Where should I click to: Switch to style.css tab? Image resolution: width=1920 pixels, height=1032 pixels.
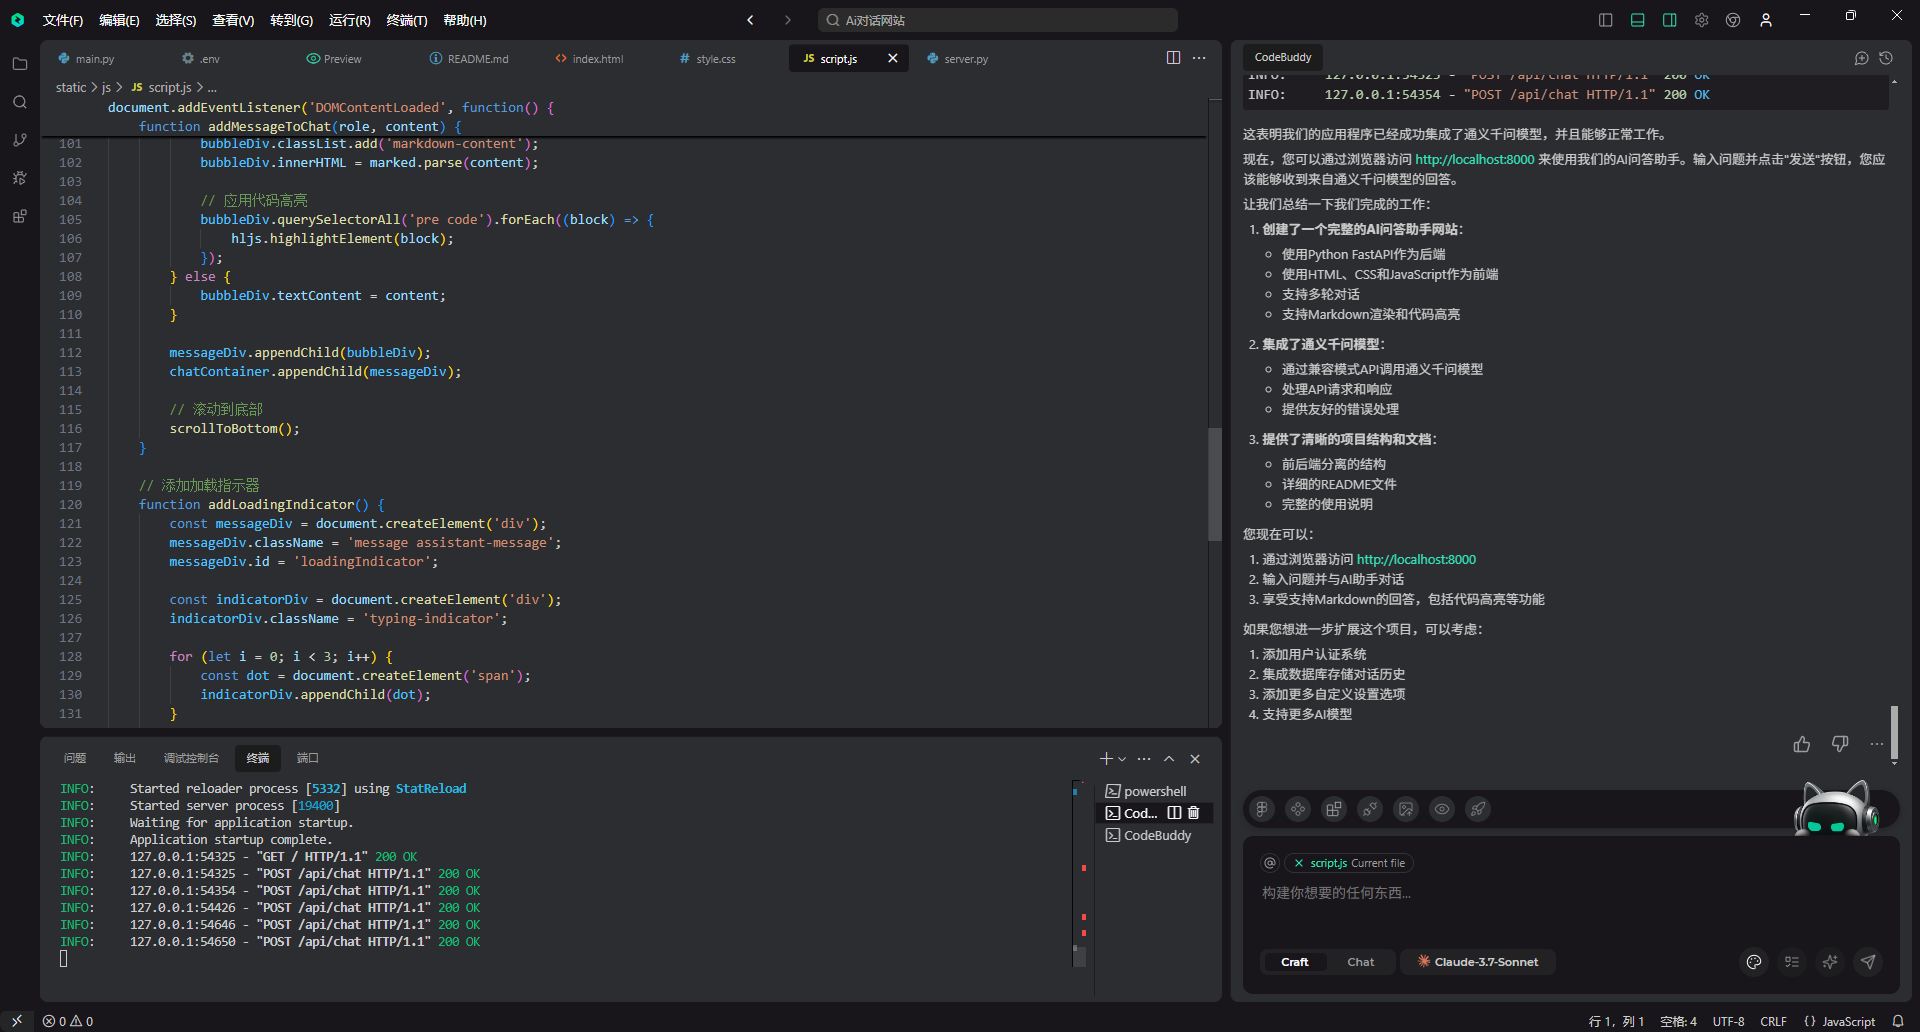pyautogui.click(x=707, y=59)
